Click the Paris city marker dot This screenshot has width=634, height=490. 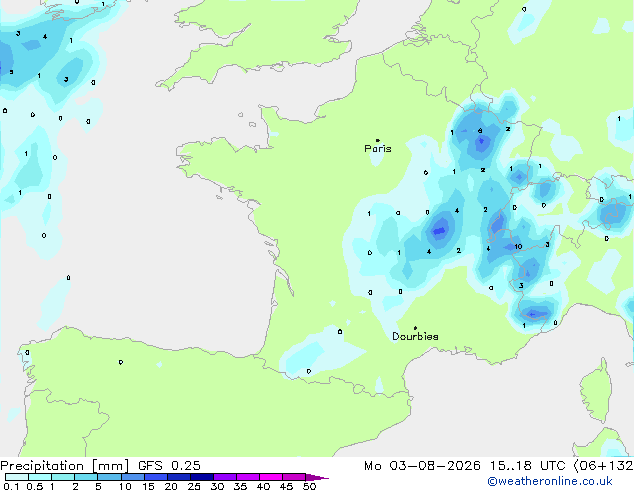point(378,140)
